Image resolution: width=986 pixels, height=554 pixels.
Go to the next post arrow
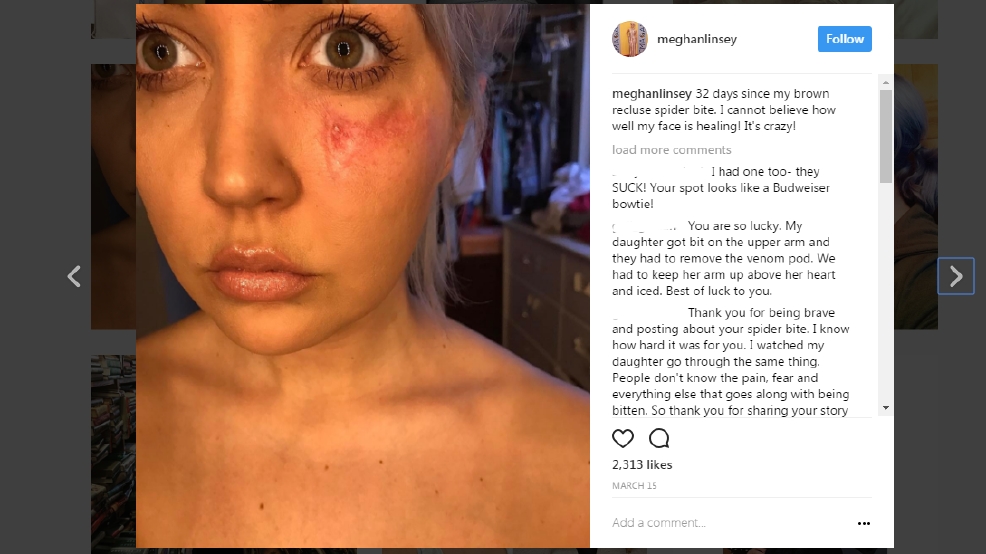(x=956, y=276)
